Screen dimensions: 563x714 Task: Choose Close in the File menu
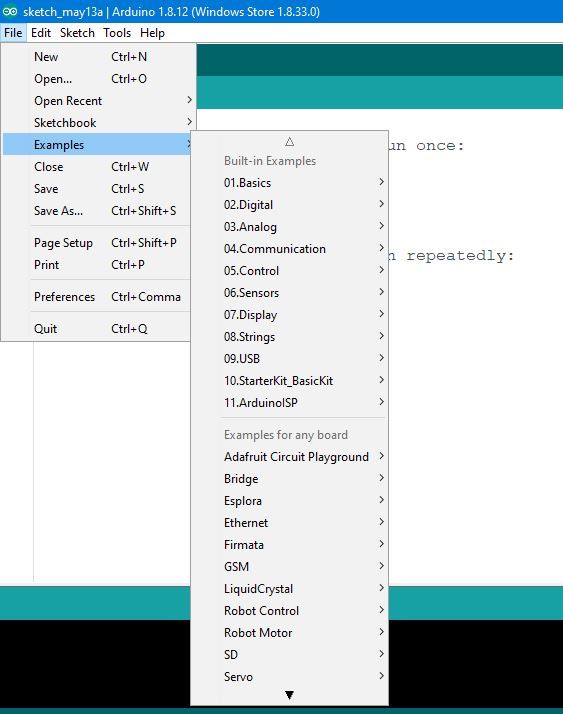[x=97, y=167]
